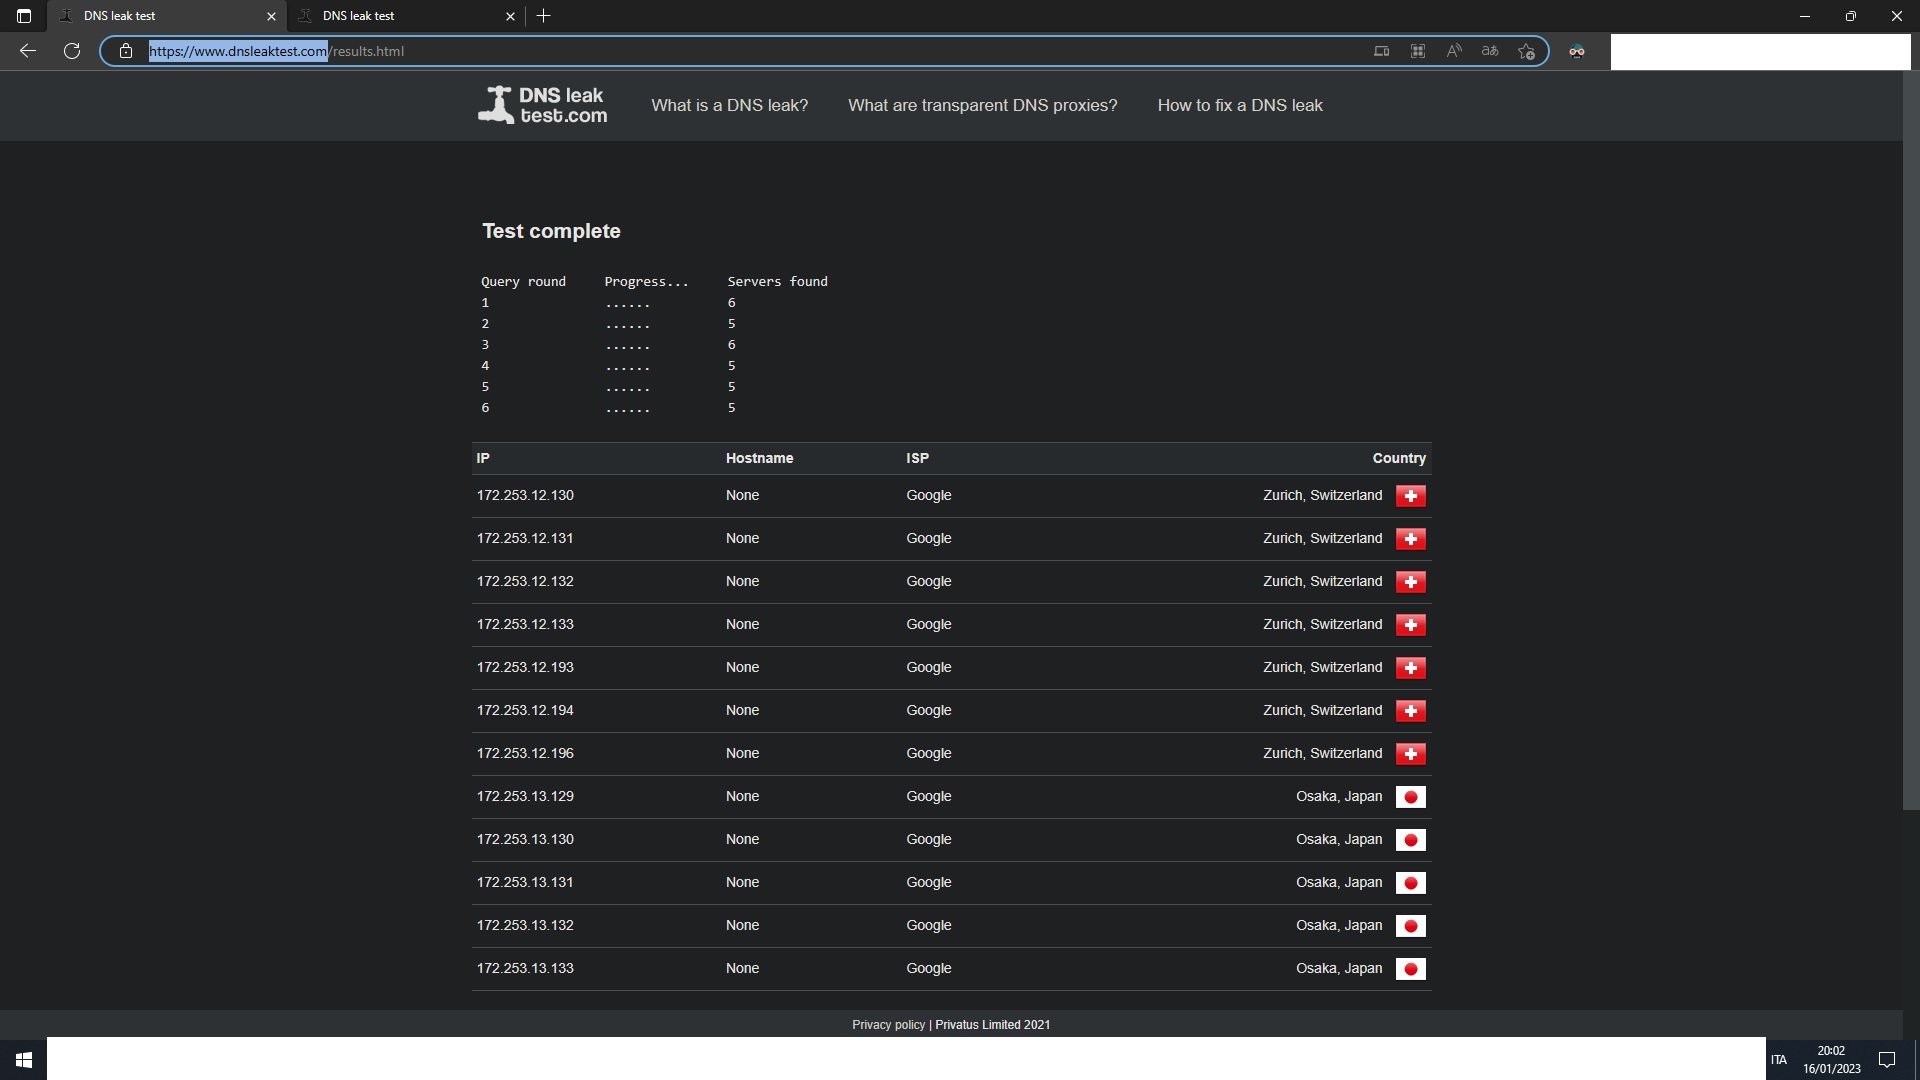
Task: Add this page to favorites
Action: [x=1526, y=51]
